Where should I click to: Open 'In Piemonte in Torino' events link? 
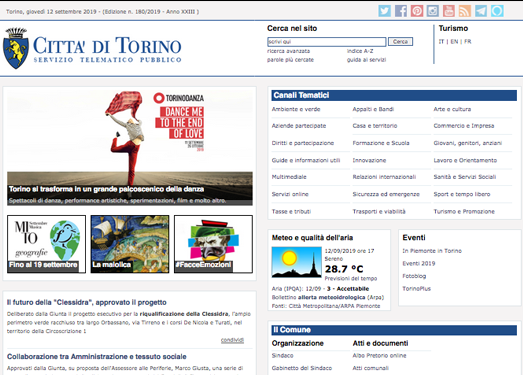coord(432,251)
